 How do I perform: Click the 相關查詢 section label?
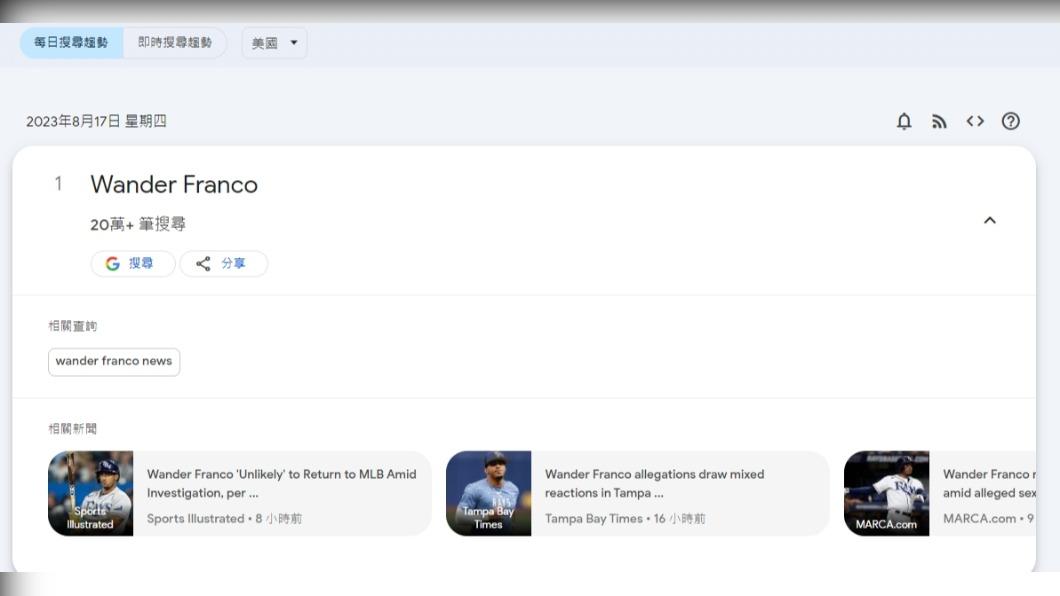[x=72, y=326]
